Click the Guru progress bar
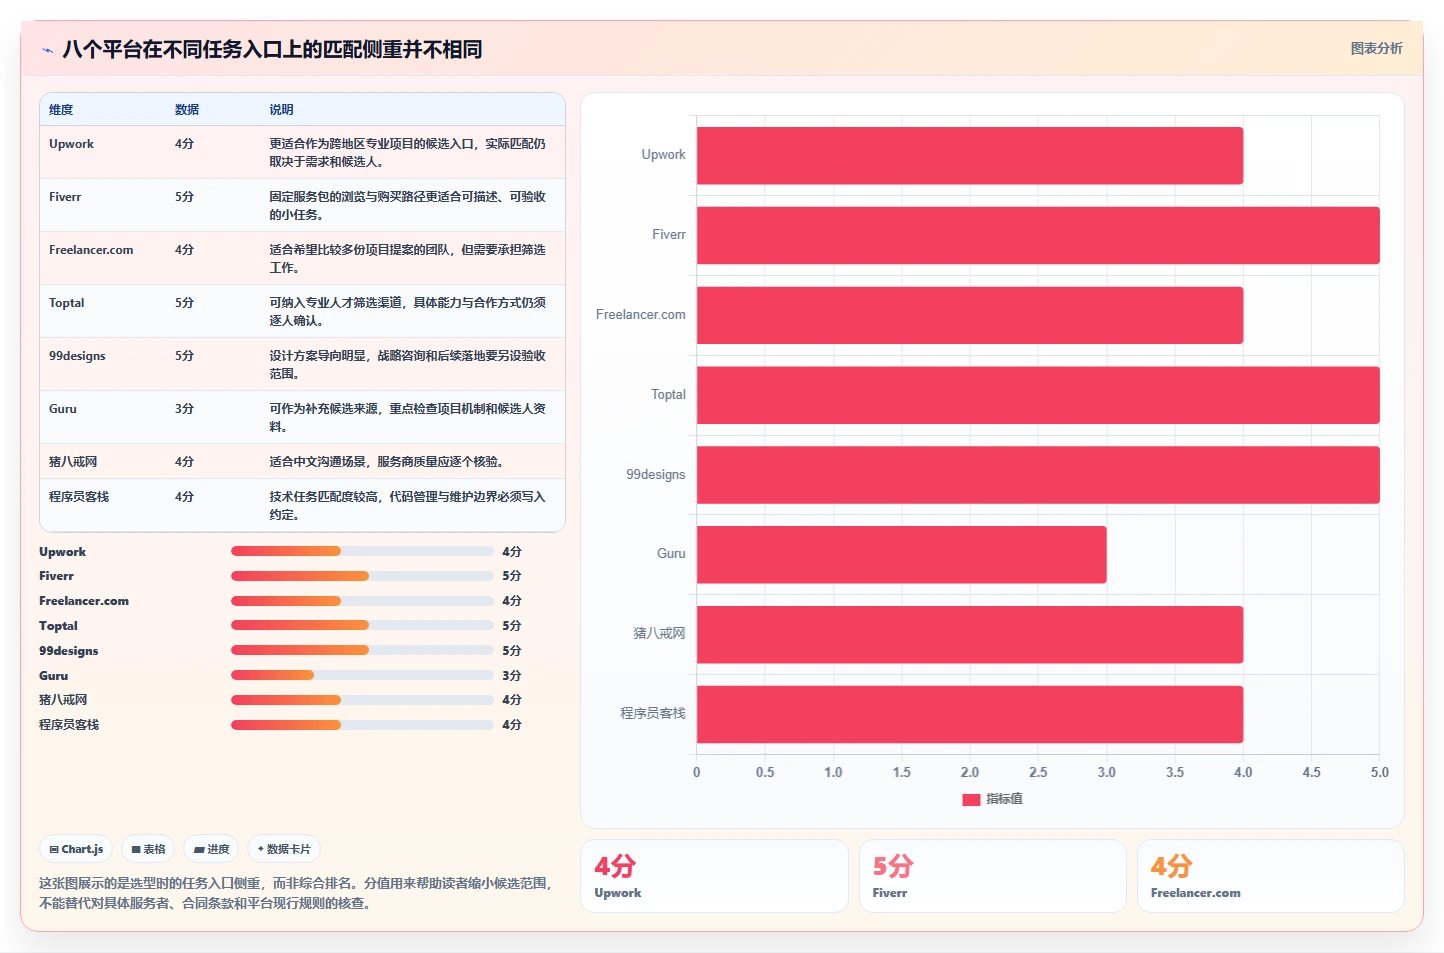The width and height of the screenshot is (1444, 953). 362,675
